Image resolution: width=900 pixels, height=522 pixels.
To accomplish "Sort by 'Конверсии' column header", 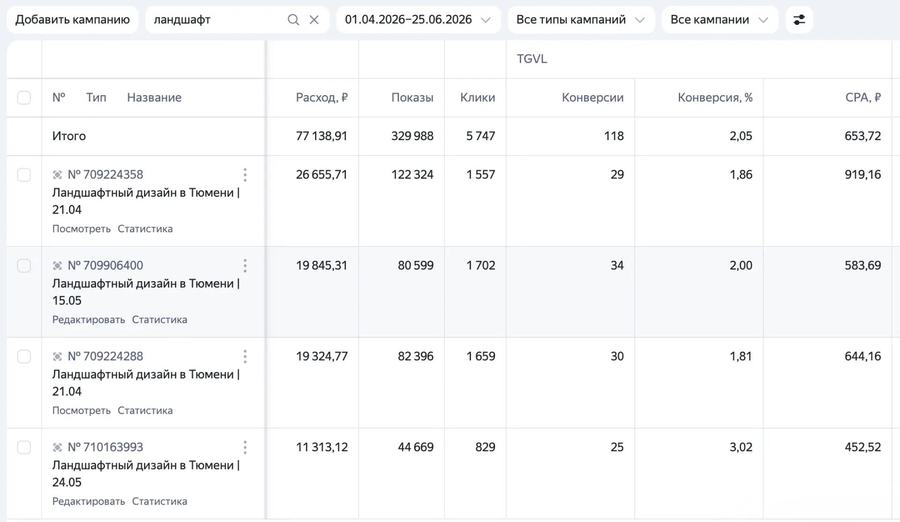I will click(x=592, y=98).
